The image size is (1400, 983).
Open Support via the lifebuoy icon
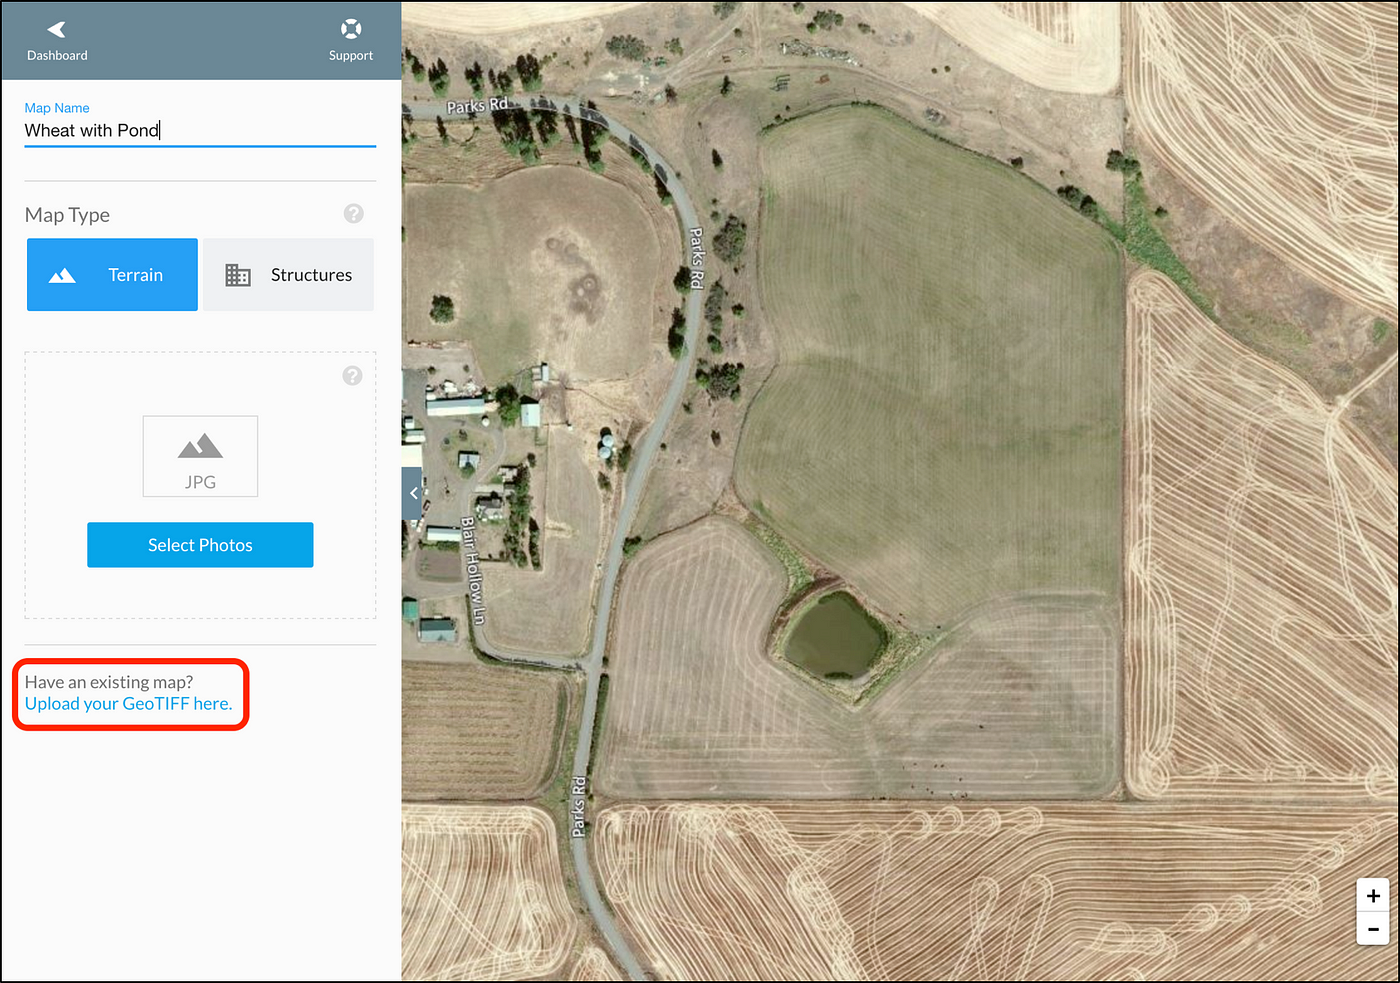351,29
